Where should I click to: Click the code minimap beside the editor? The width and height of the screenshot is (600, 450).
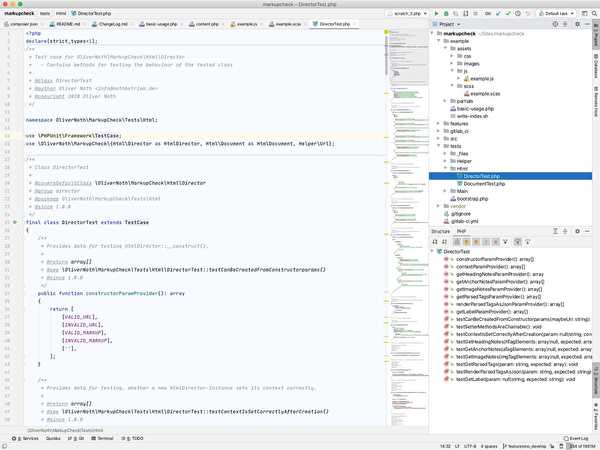click(409, 228)
